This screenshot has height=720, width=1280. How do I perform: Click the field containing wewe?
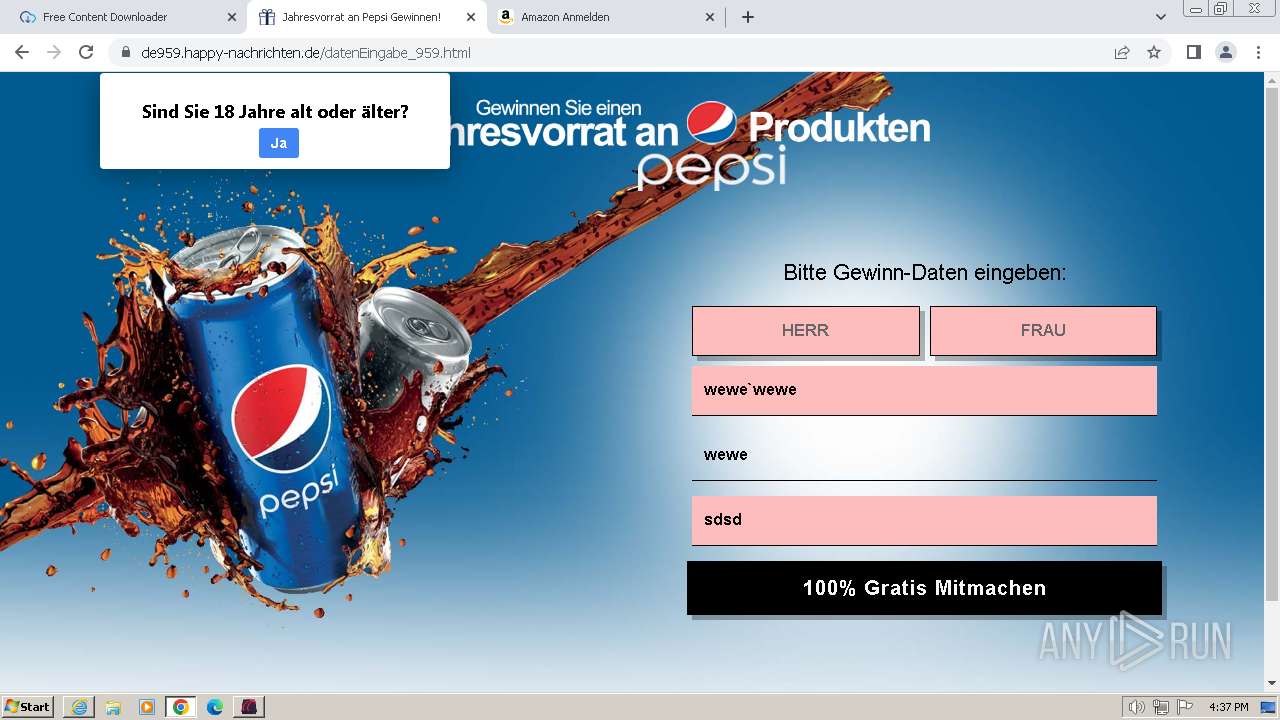pos(924,455)
